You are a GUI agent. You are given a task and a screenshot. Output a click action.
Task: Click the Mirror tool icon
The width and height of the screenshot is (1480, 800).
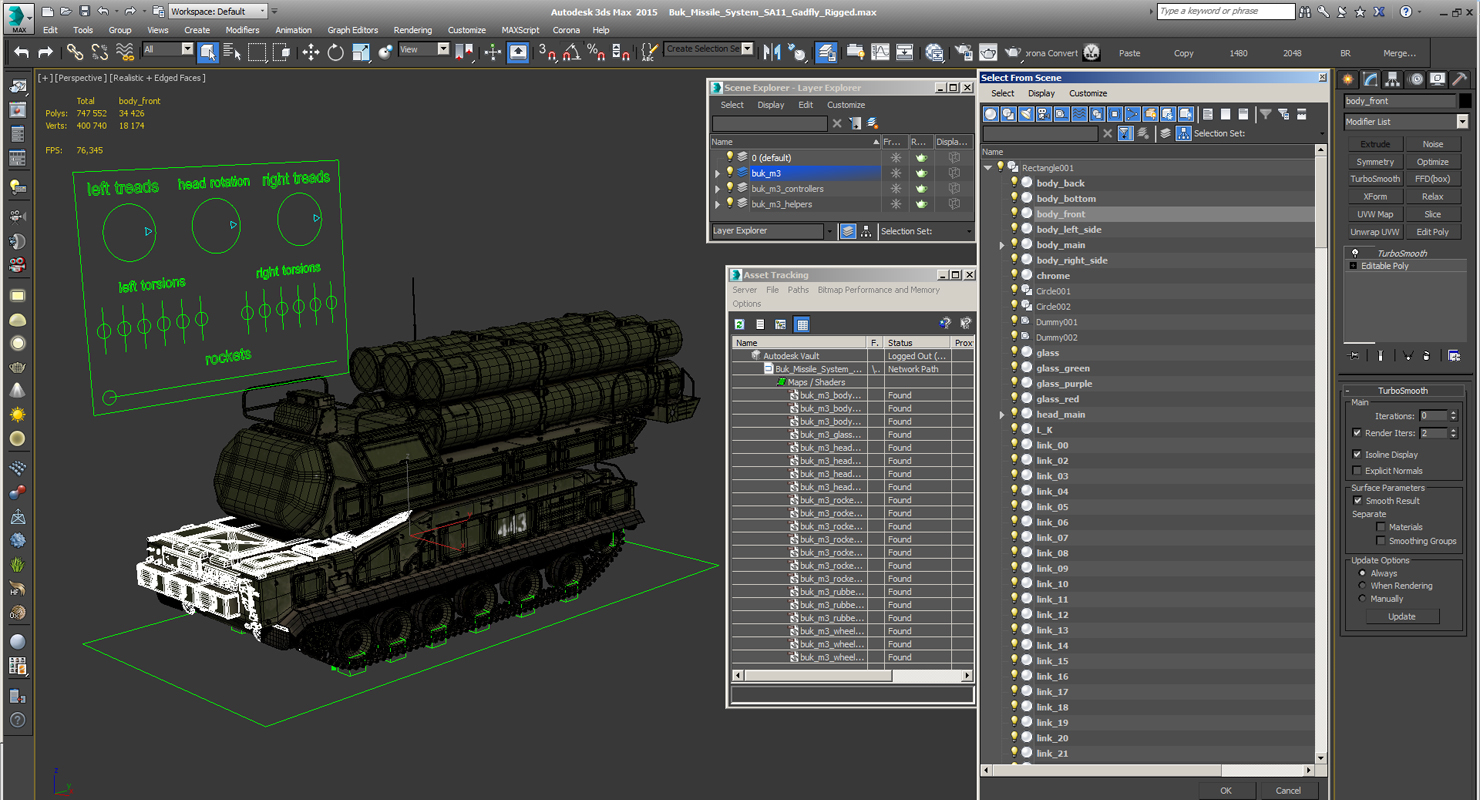pyautogui.click(x=772, y=52)
